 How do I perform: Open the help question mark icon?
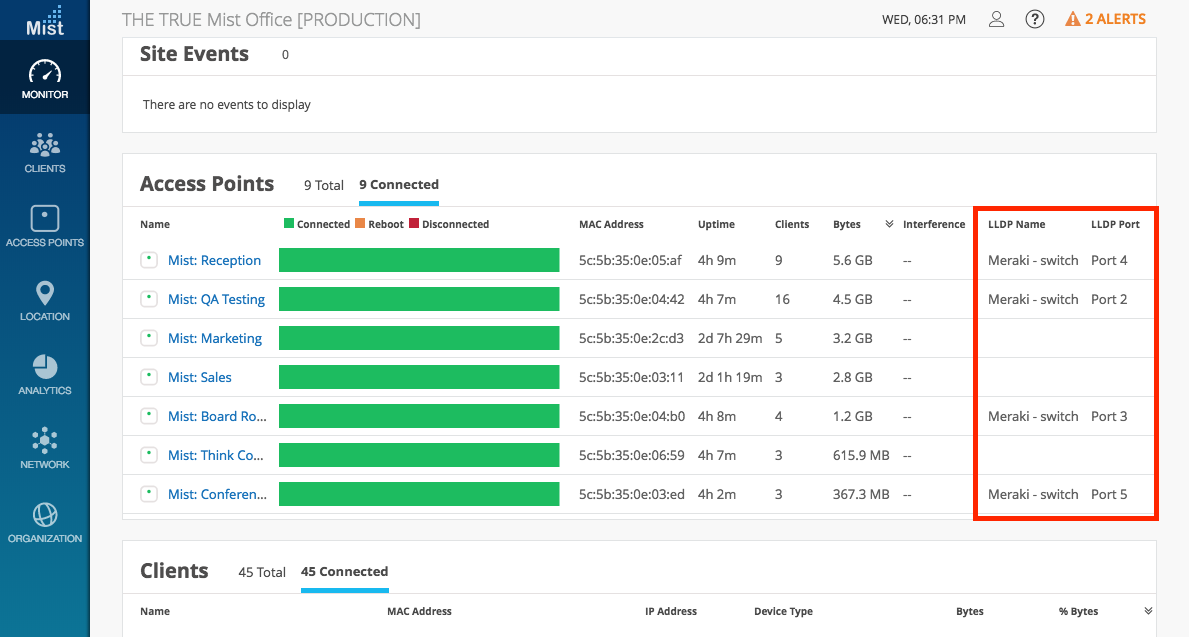click(x=1035, y=19)
